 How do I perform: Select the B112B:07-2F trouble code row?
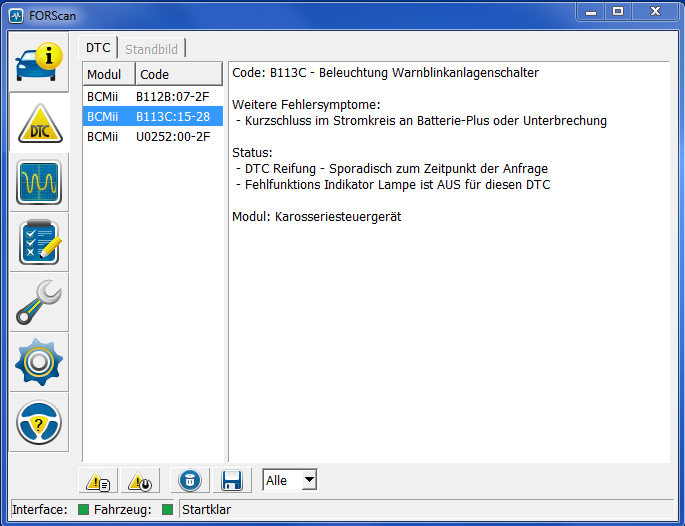tap(152, 97)
